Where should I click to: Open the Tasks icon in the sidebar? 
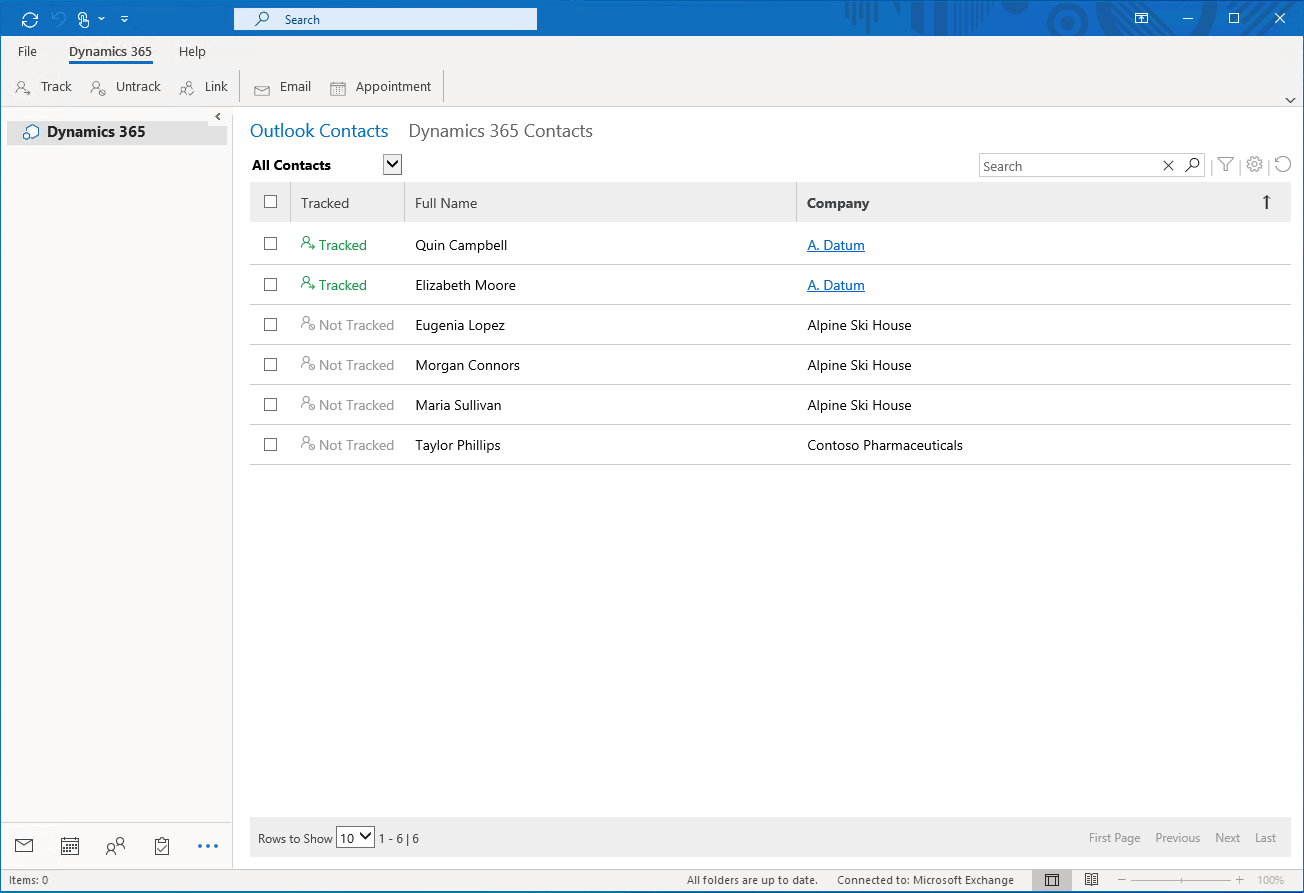coord(161,845)
